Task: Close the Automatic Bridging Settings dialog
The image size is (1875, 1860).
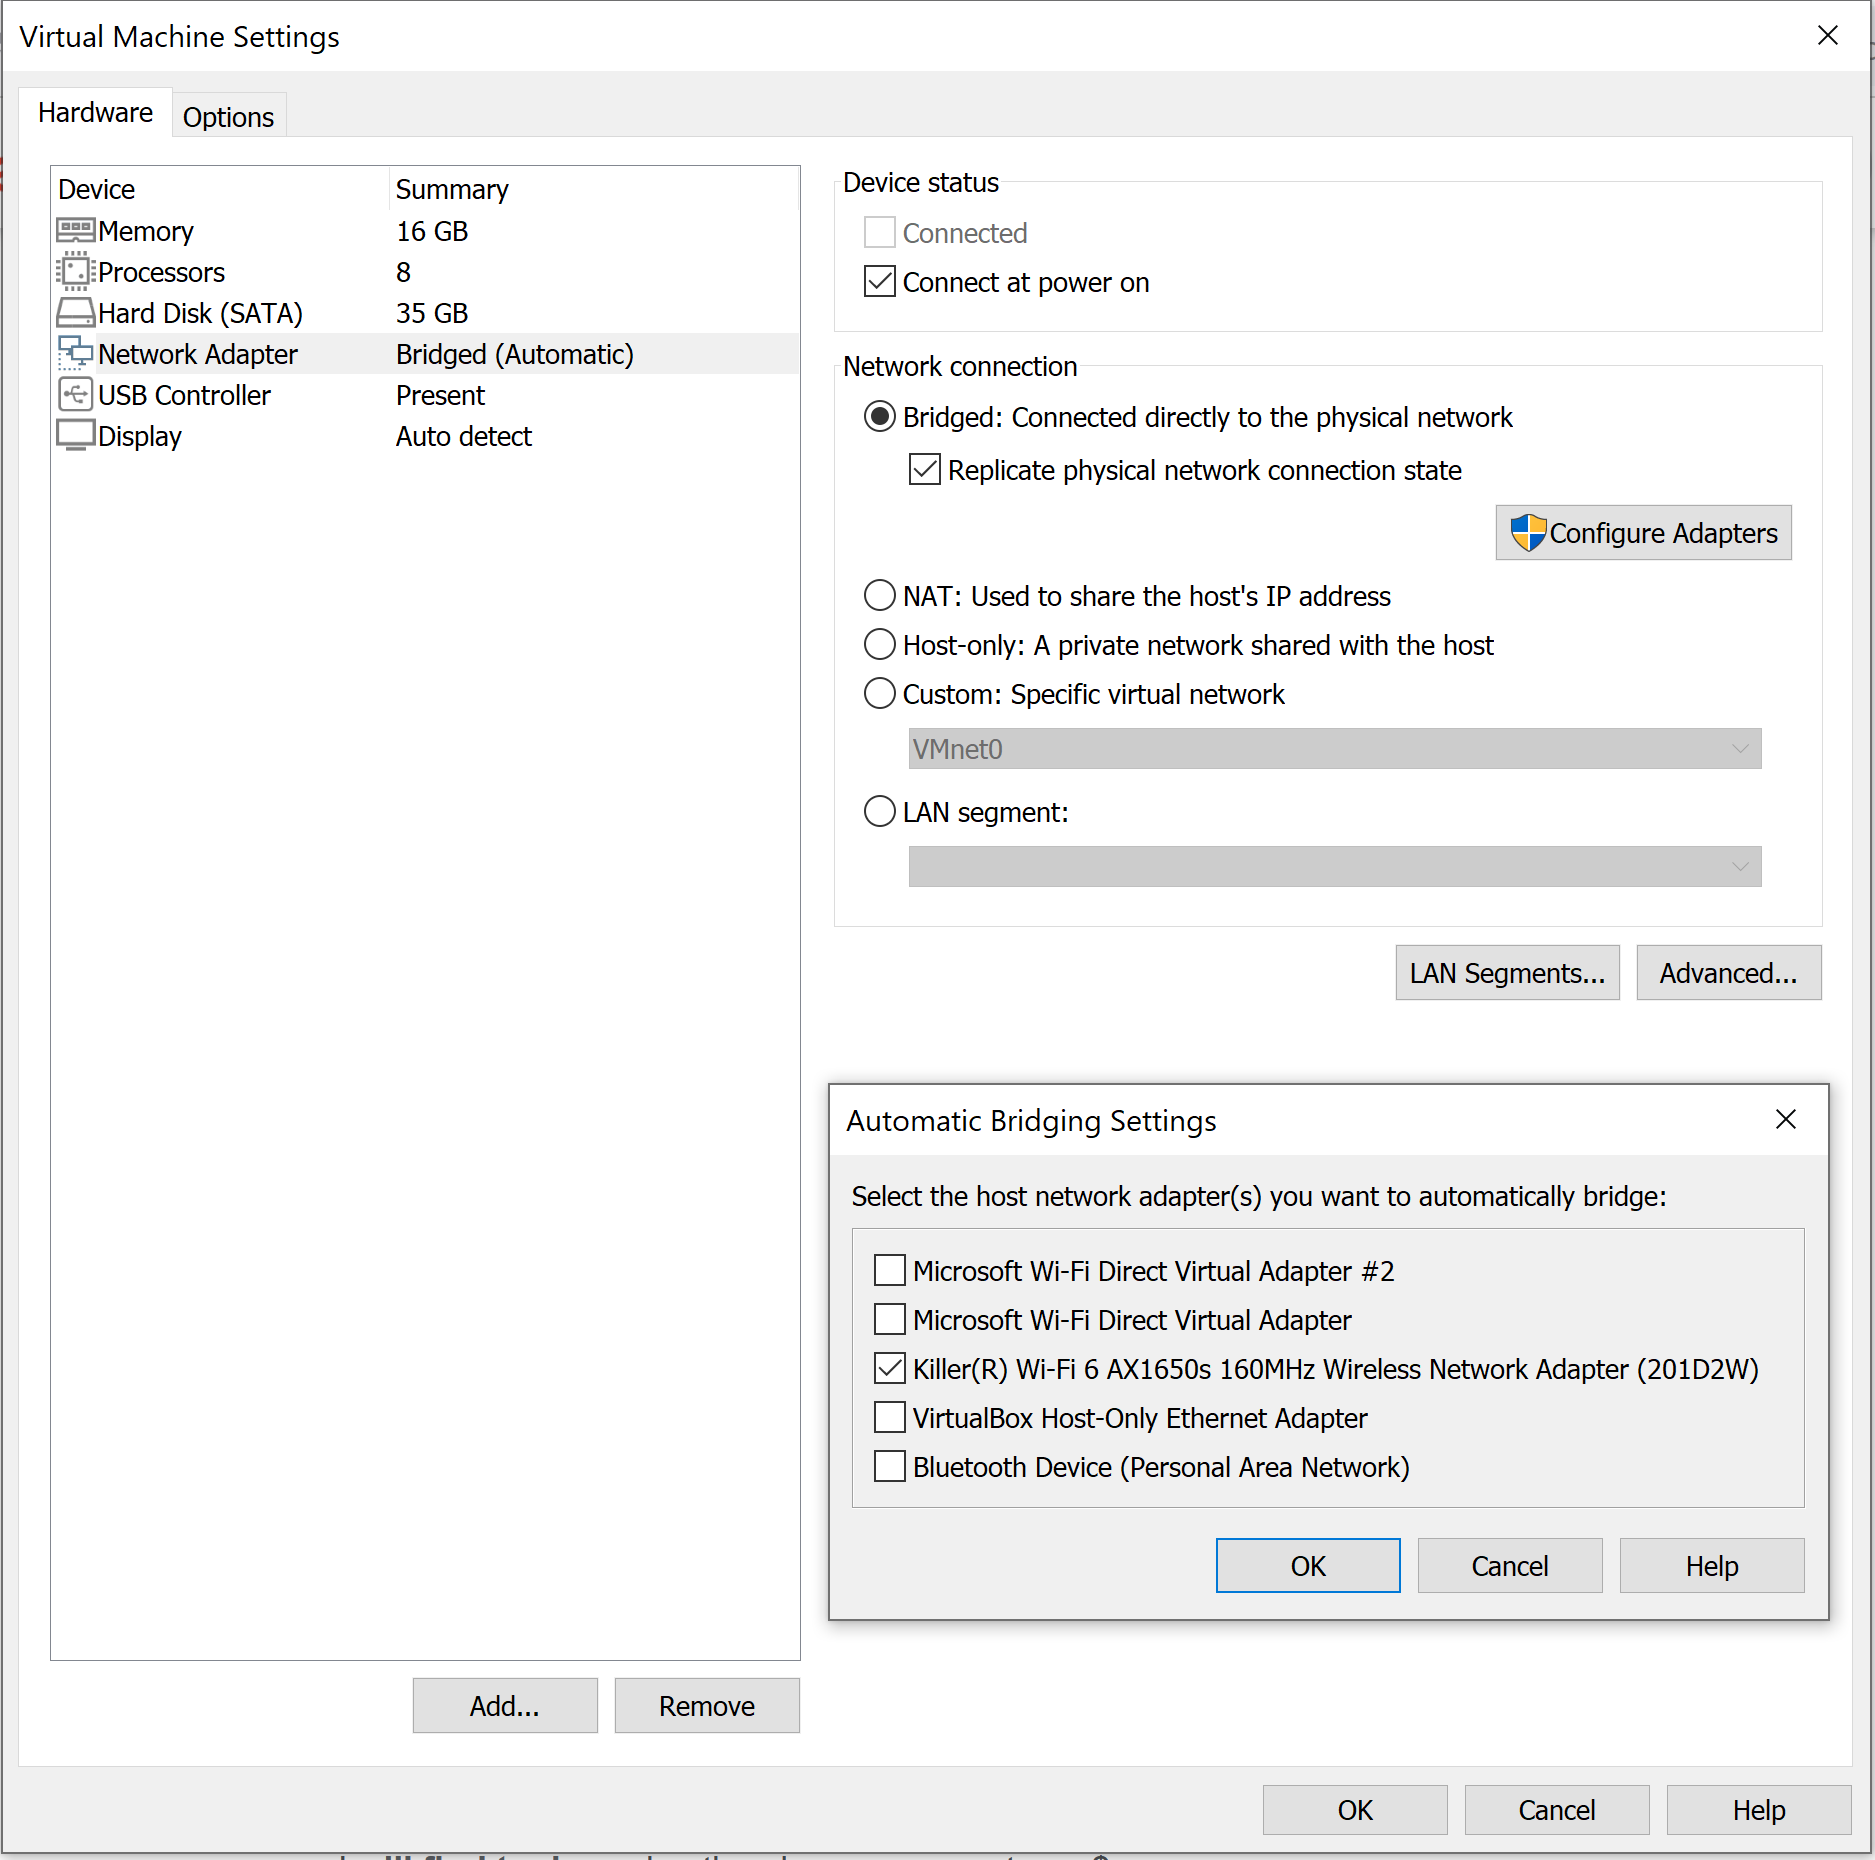Action: (1786, 1120)
